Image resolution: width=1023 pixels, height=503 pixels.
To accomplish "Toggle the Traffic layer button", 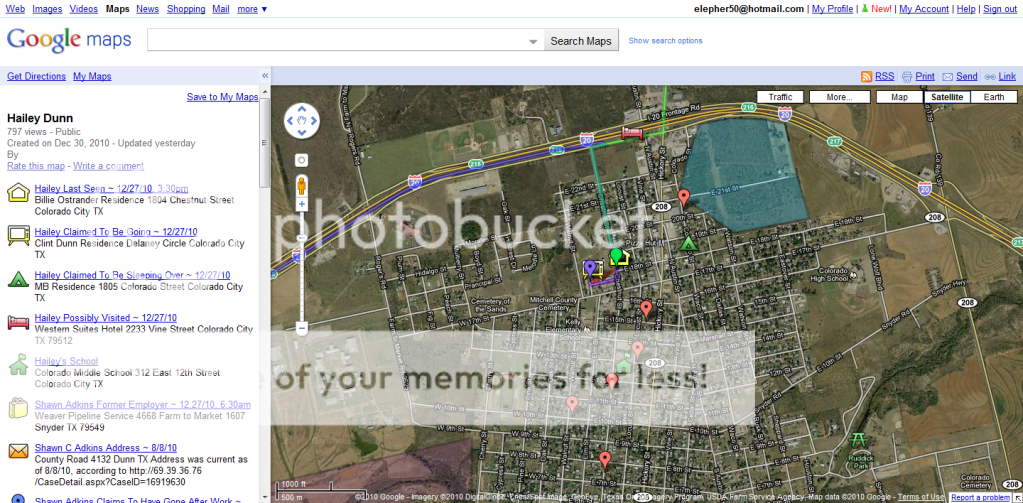I will point(780,97).
